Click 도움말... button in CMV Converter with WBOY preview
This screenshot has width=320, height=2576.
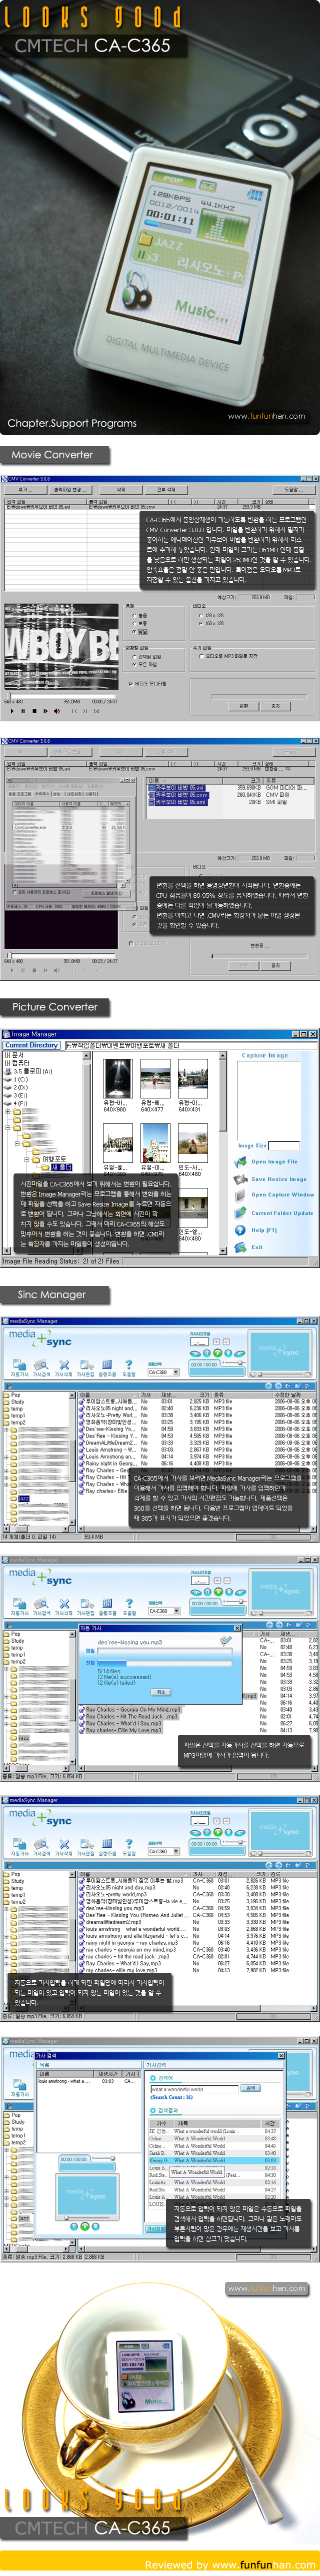click(x=293, y=490)
